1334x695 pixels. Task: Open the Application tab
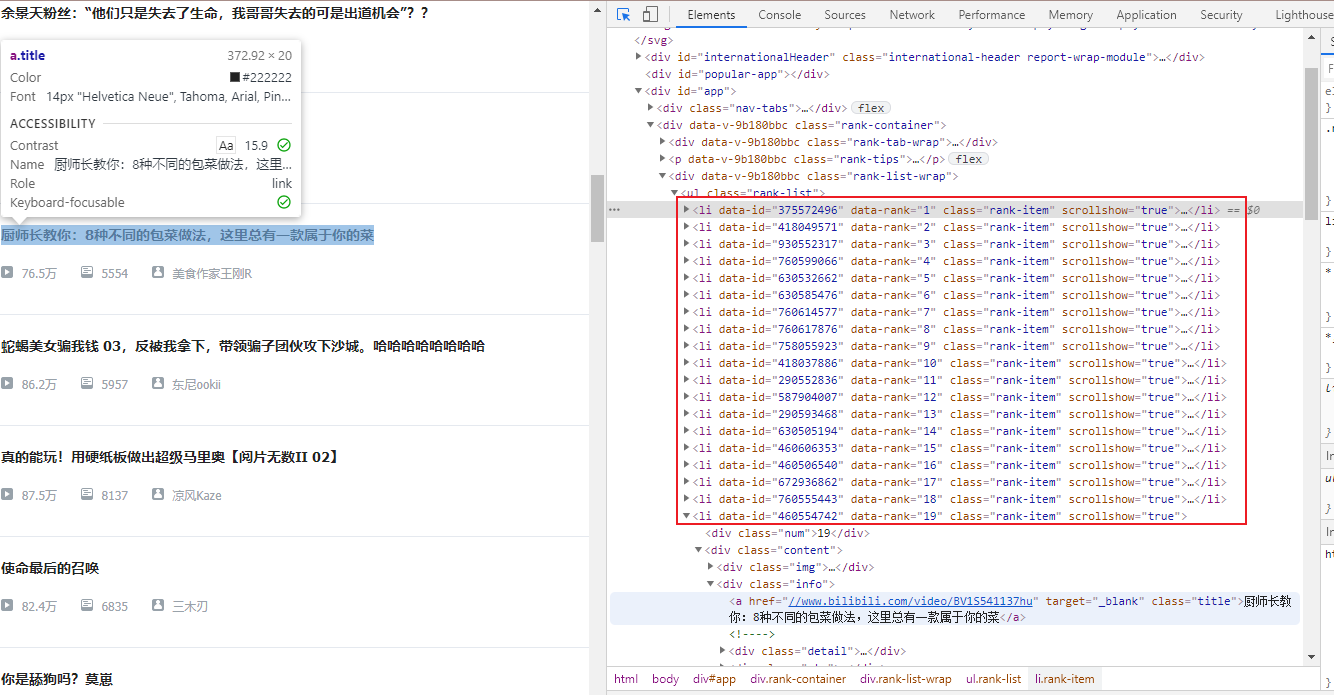(1146, 15)
